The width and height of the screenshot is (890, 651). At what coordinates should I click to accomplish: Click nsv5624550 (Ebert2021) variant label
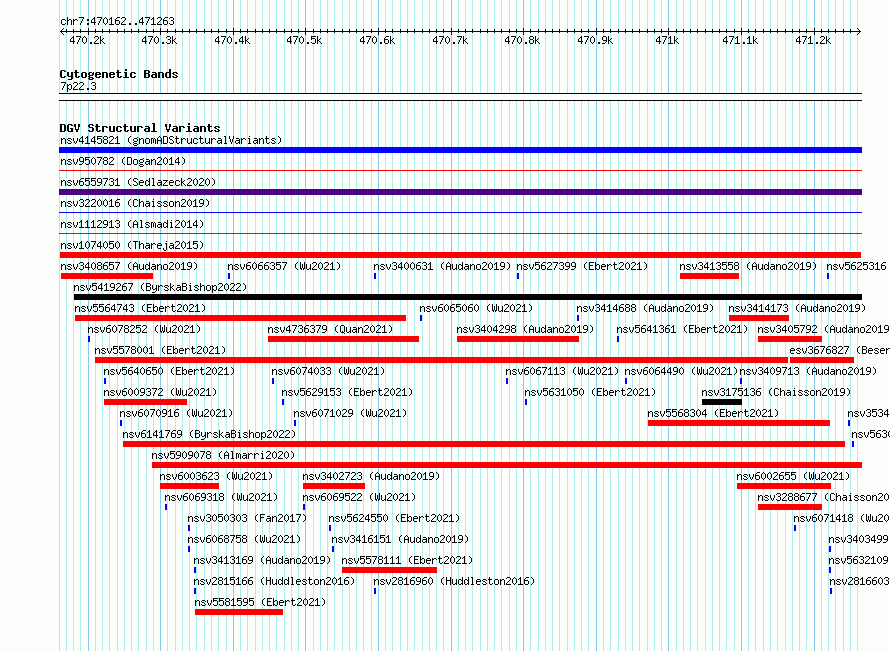[394, 518]
